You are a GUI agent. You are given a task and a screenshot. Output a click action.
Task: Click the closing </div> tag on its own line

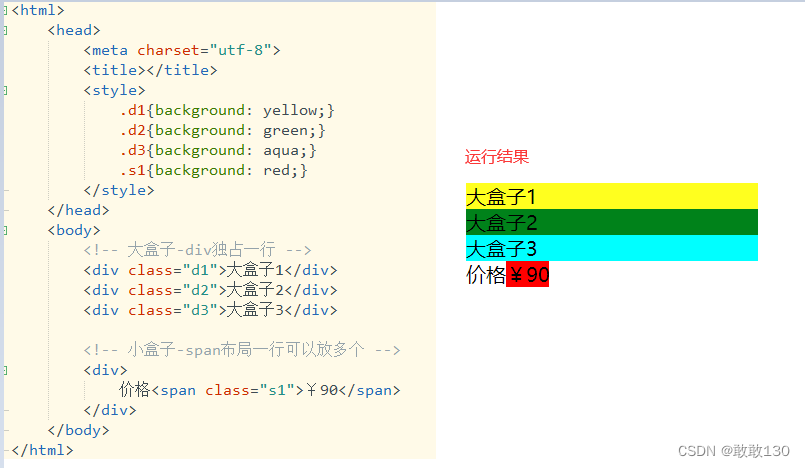pyautogui.click(x=110, y=411)
